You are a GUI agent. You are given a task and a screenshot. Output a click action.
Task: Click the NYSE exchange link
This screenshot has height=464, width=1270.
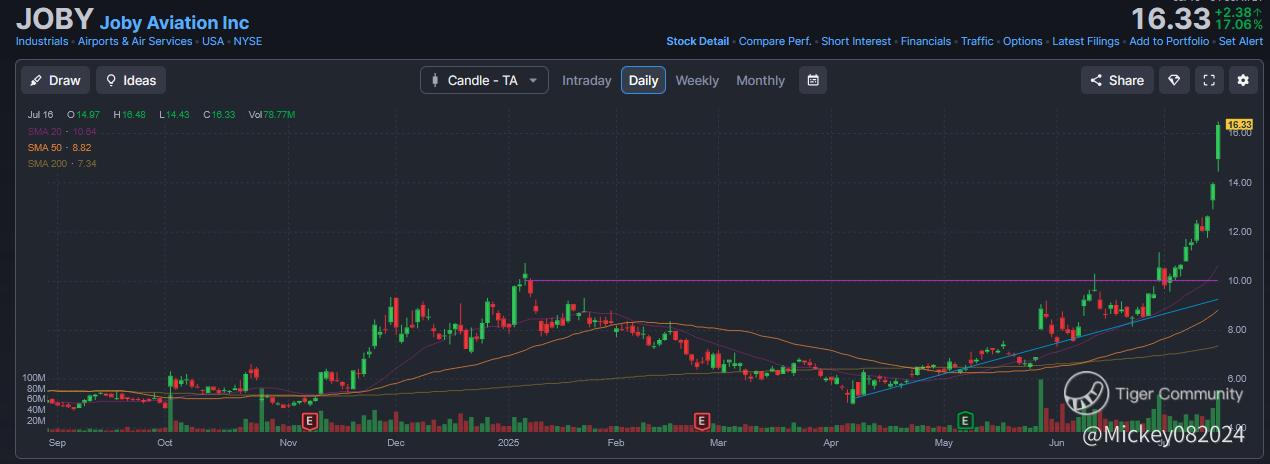(248, 41)
